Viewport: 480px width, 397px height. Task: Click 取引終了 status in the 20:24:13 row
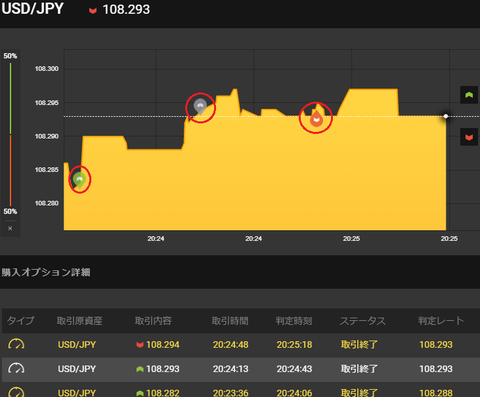[359, 369]
